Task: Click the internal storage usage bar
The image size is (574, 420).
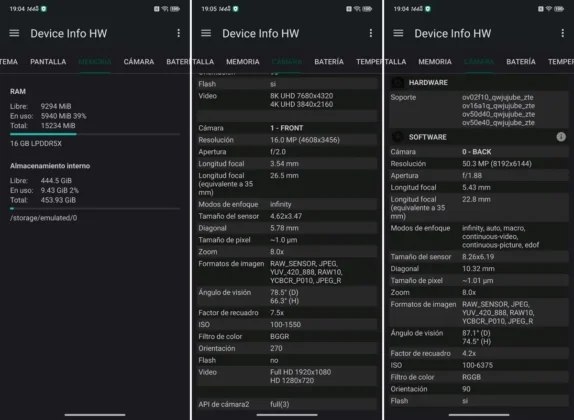Action: [x=95, y=209]
